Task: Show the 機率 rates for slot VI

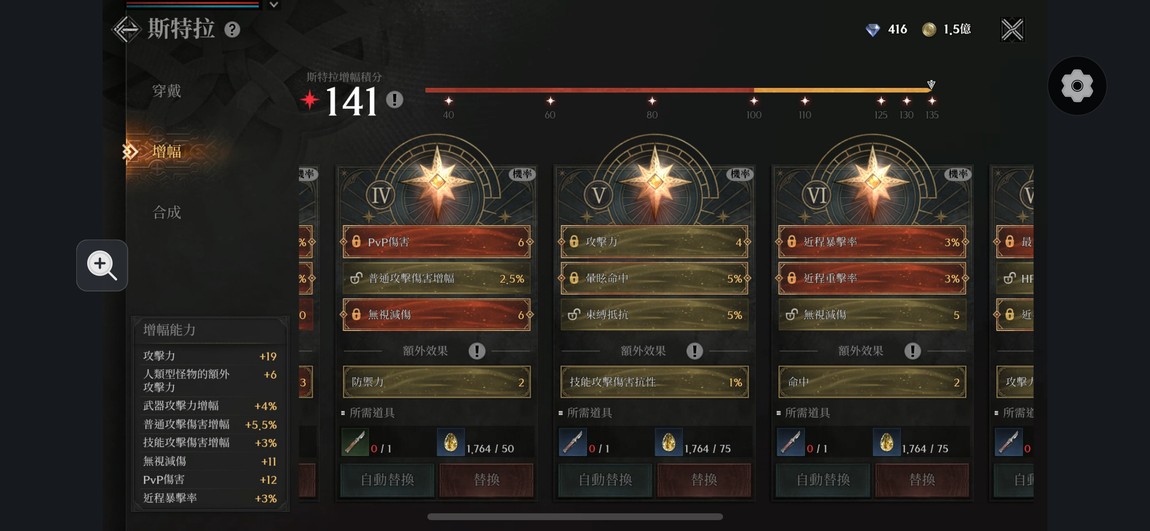Action: pyautogui.click(x=957, y=174)
